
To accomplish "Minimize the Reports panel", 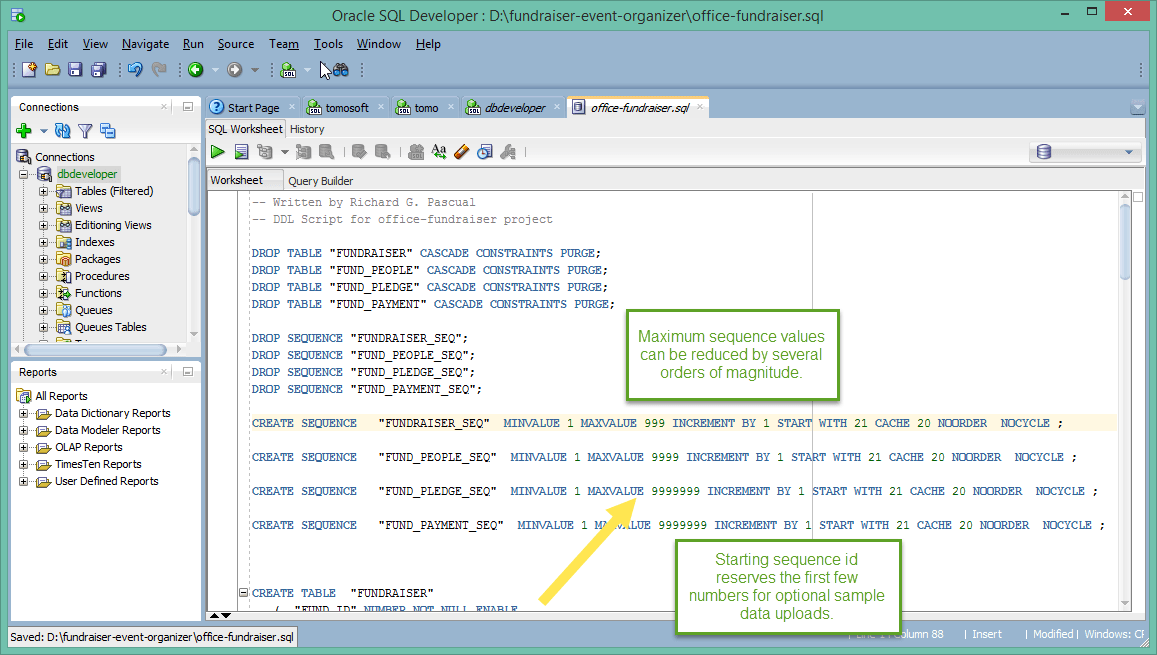I will tap(187, 372).
